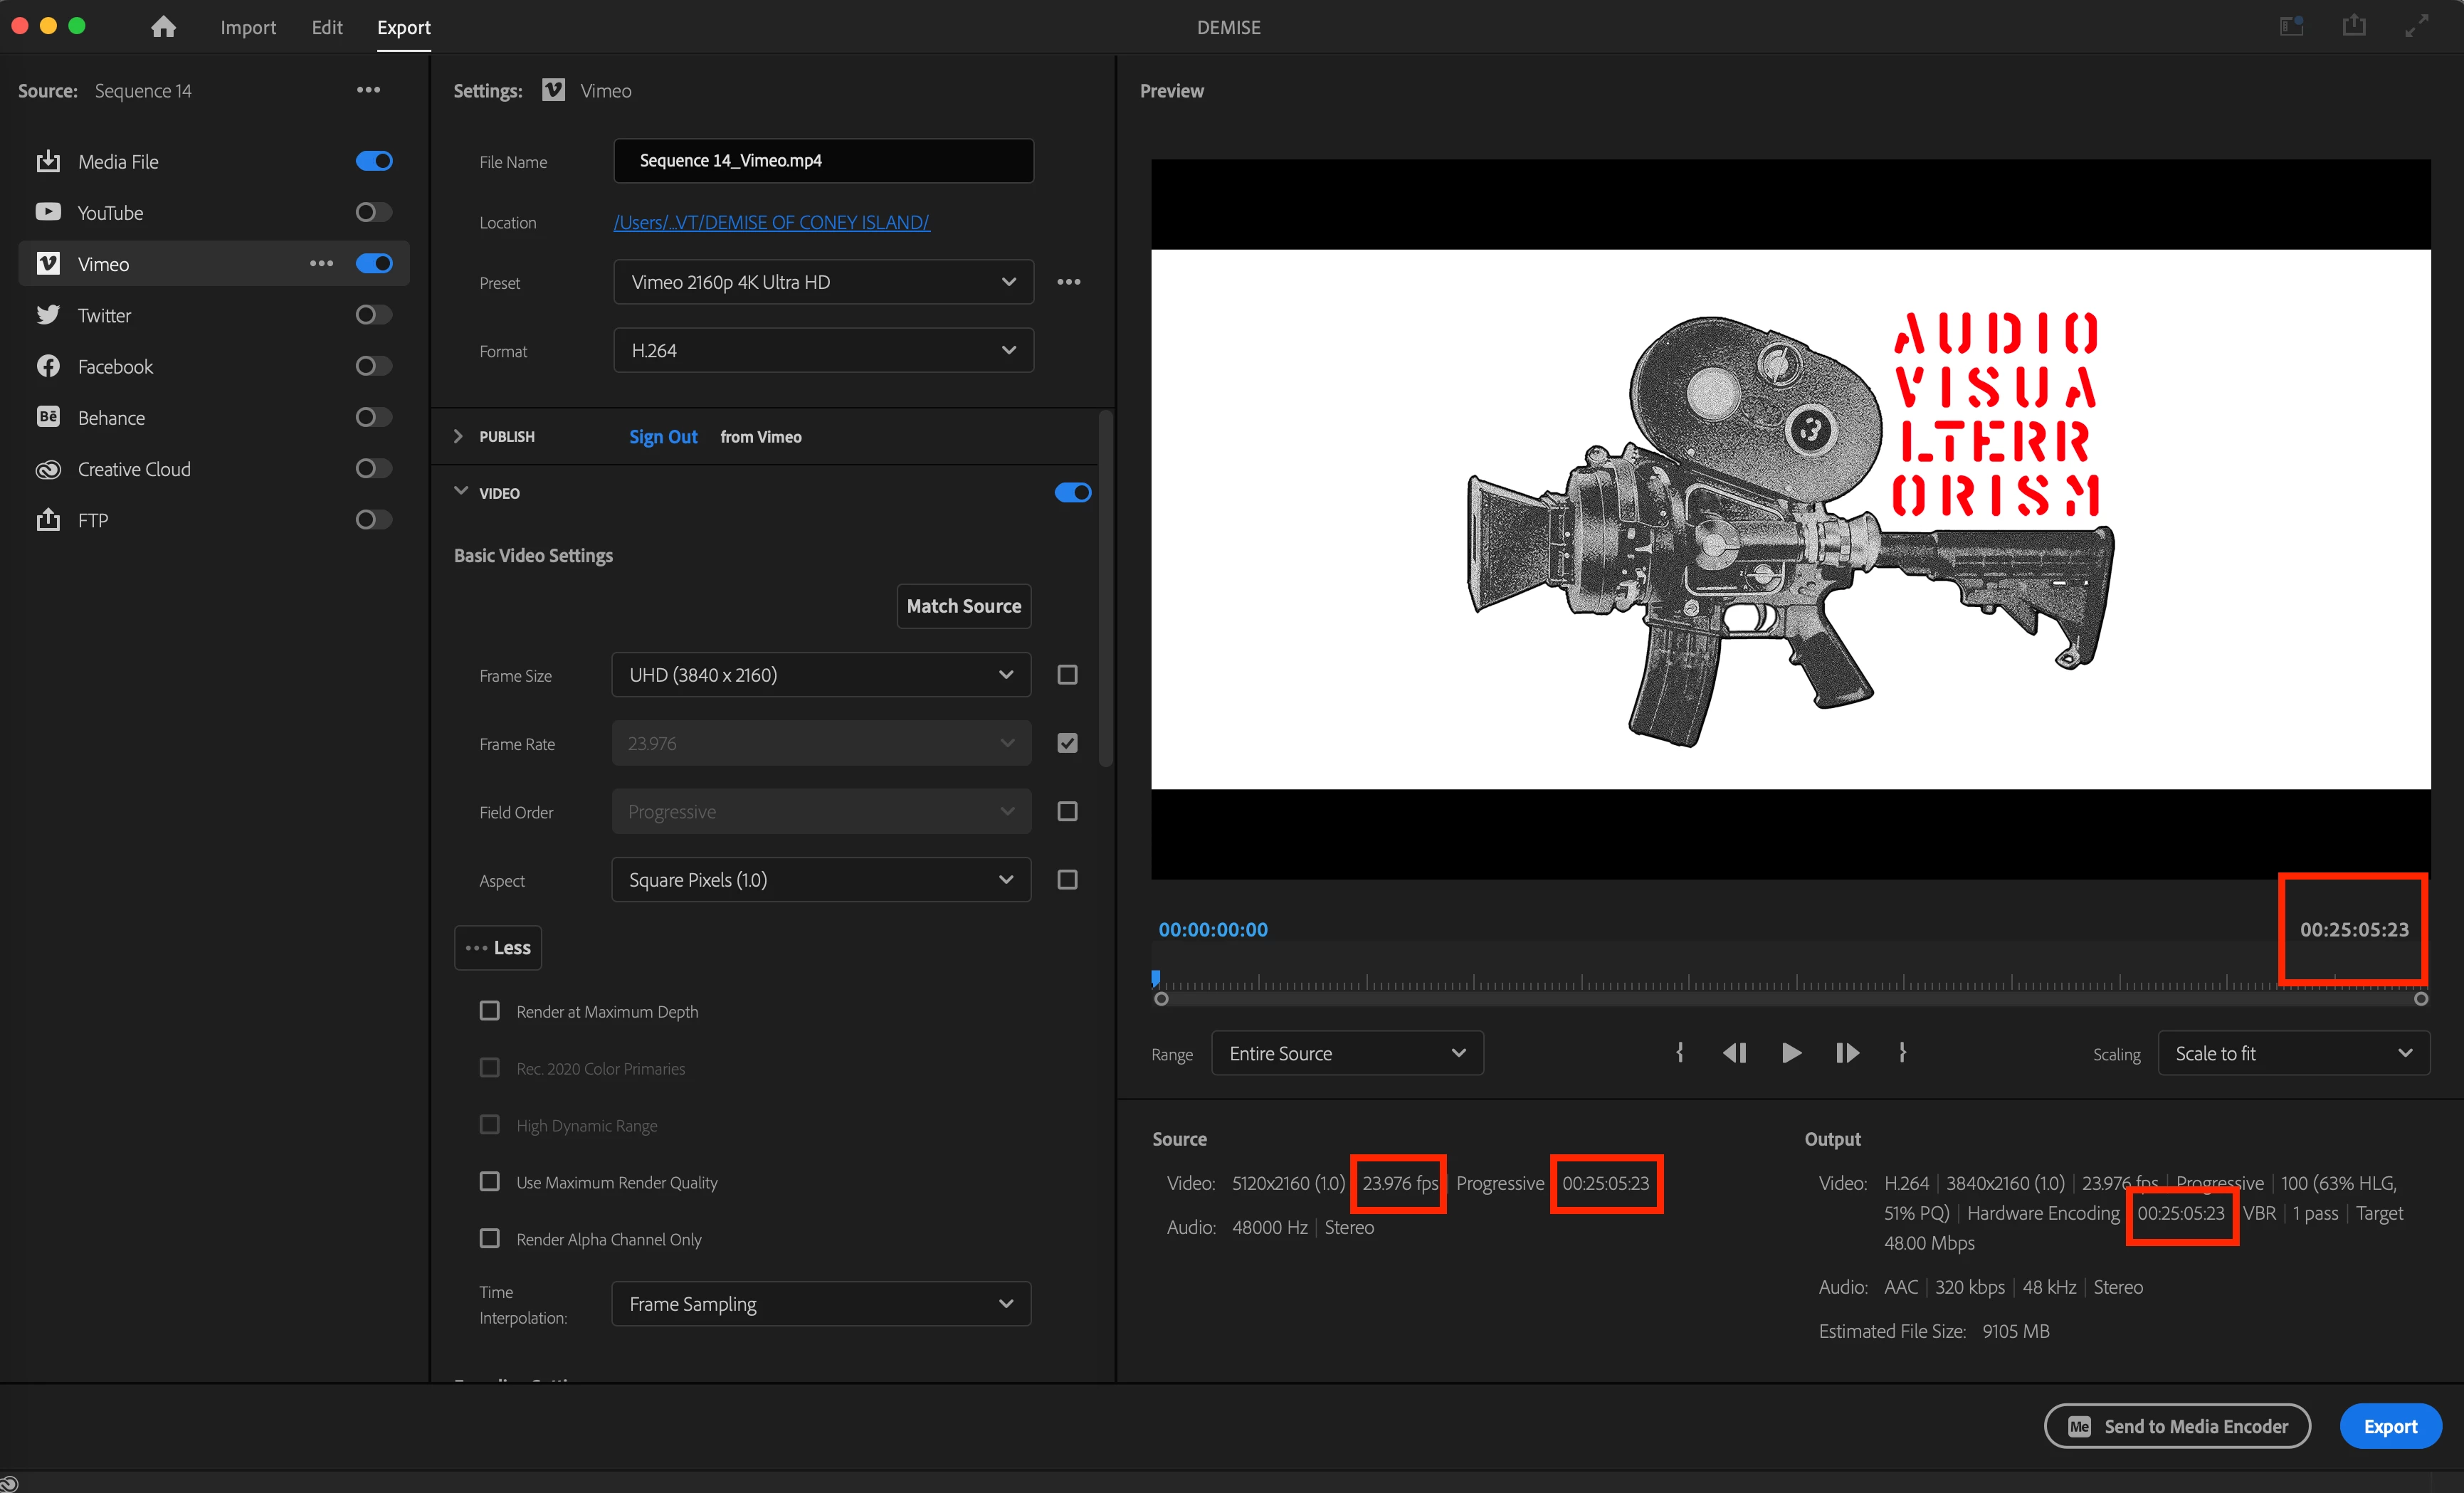Enable the YouTube export toggle

(374, 212)
